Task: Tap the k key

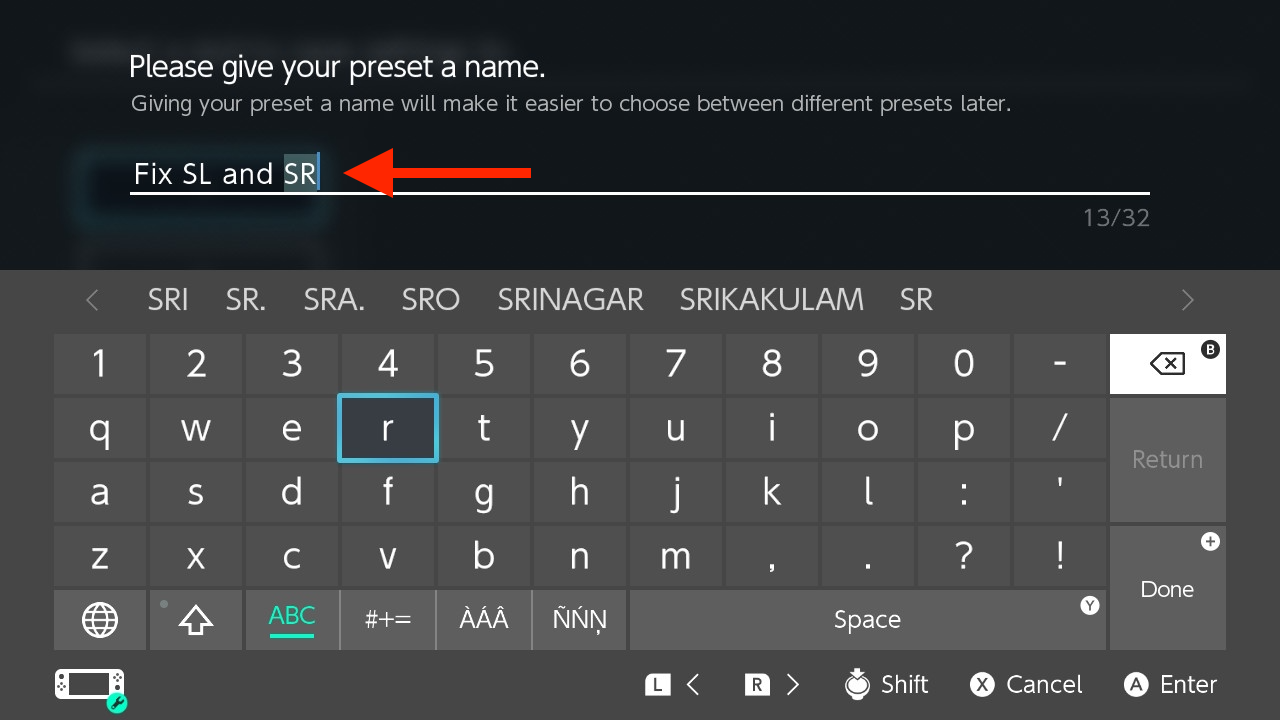Action: point(772,492)
